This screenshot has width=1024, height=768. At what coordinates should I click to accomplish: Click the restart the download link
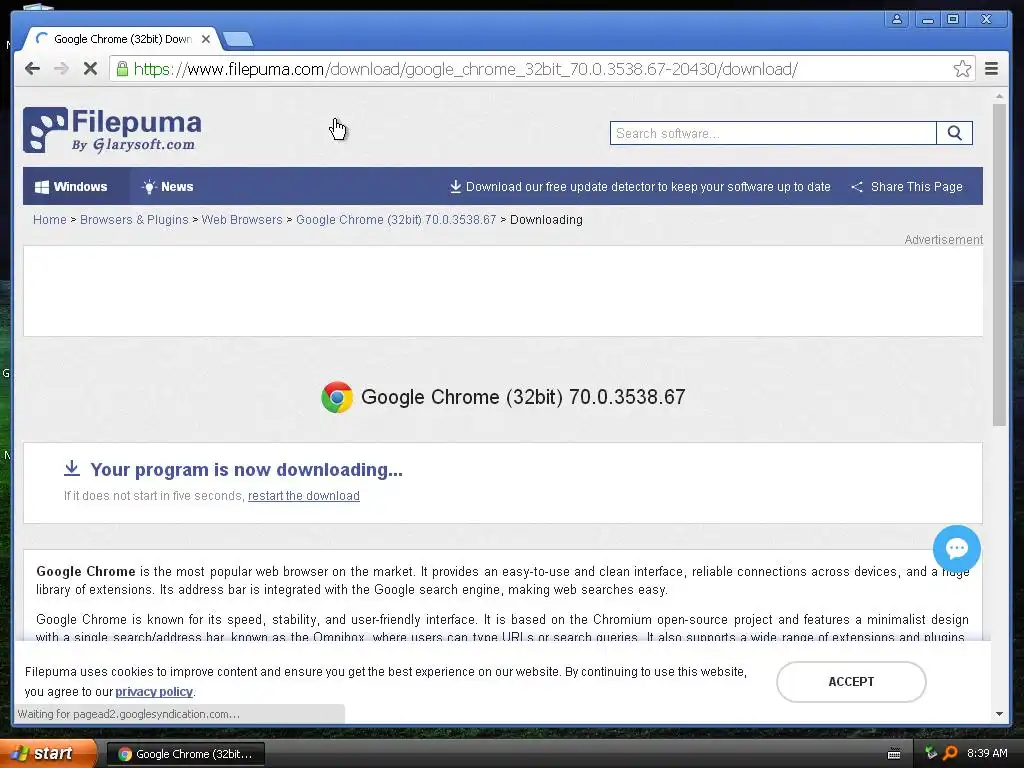[304, 496]
